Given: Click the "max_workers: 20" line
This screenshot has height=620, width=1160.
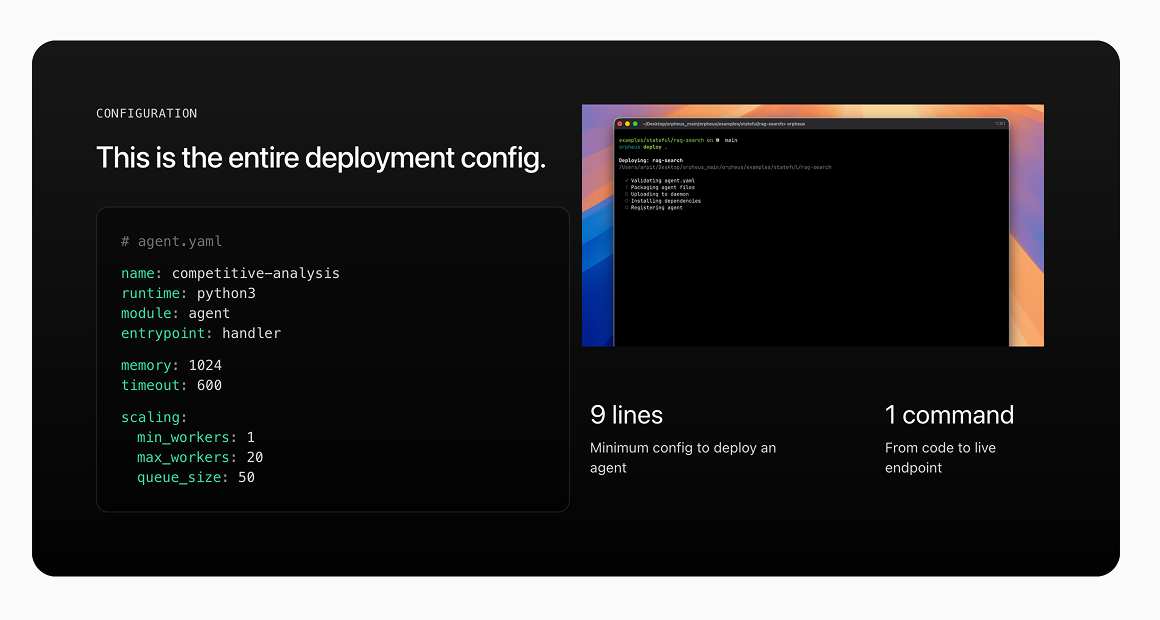Looking at the screenshot, I should [x=200, y=457].
